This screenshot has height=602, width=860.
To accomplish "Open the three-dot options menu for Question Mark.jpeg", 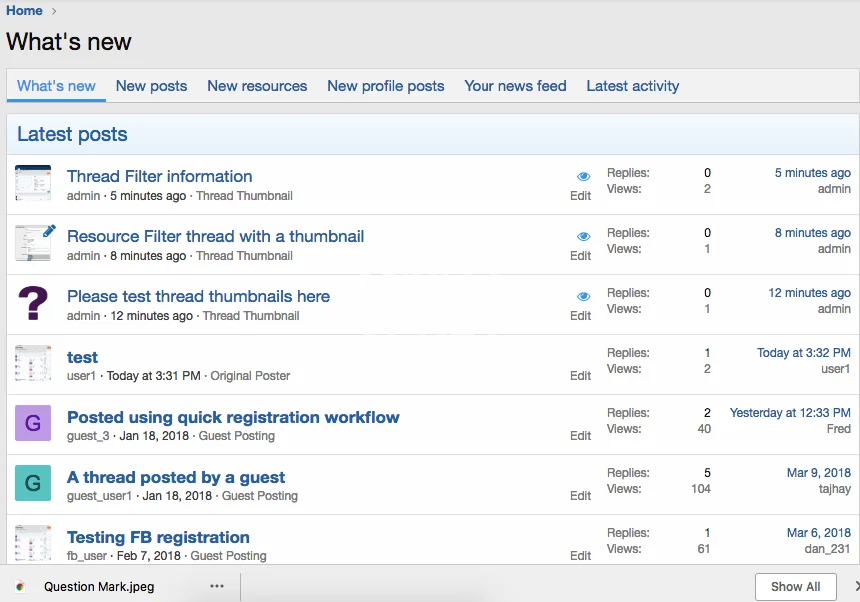I will pyautogui.click(x=216, y=587).
